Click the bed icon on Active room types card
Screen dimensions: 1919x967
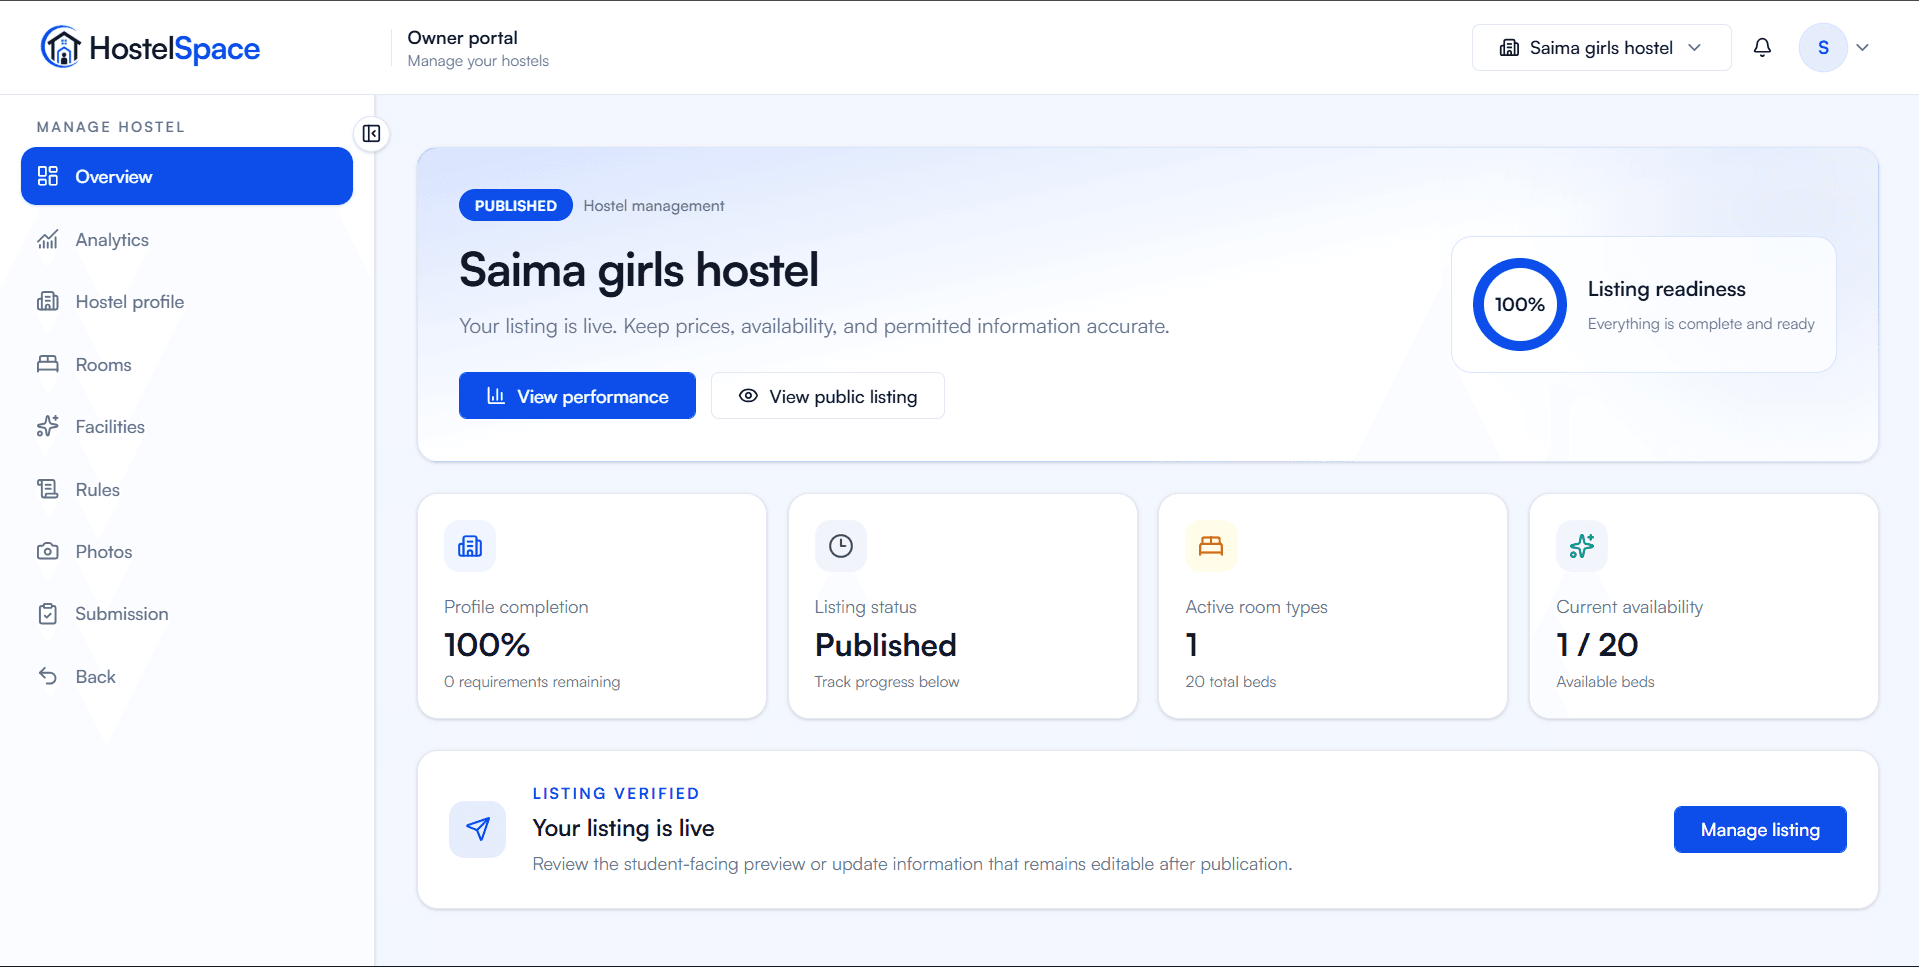click(x=1211, y=546)
